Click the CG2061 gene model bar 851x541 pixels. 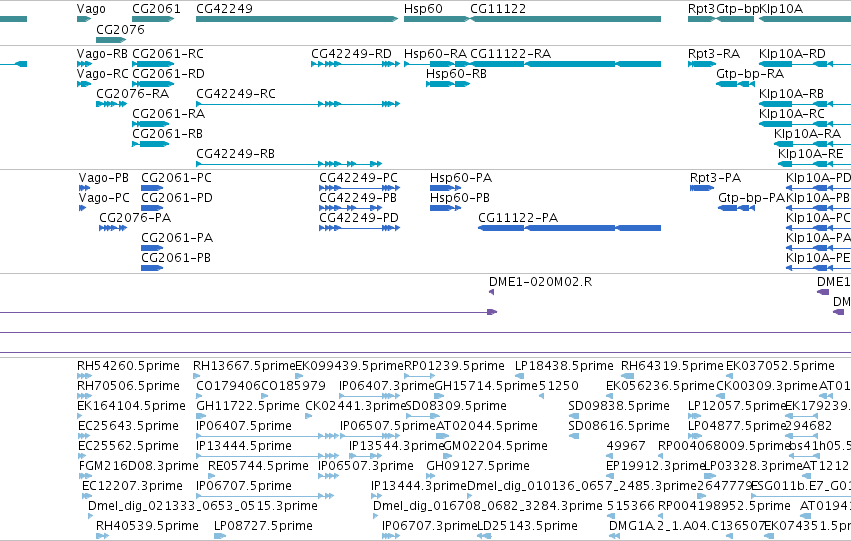[153, 19]
